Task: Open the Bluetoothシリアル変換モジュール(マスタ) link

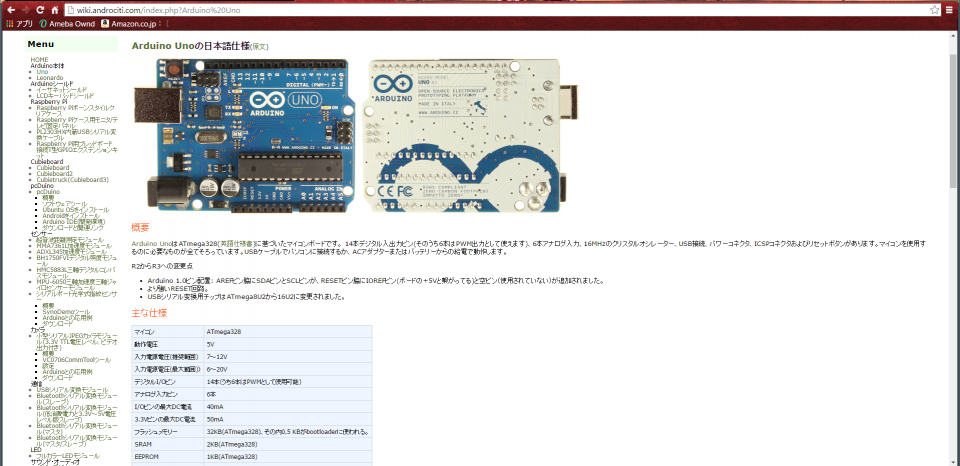Action: click(77, 429)
